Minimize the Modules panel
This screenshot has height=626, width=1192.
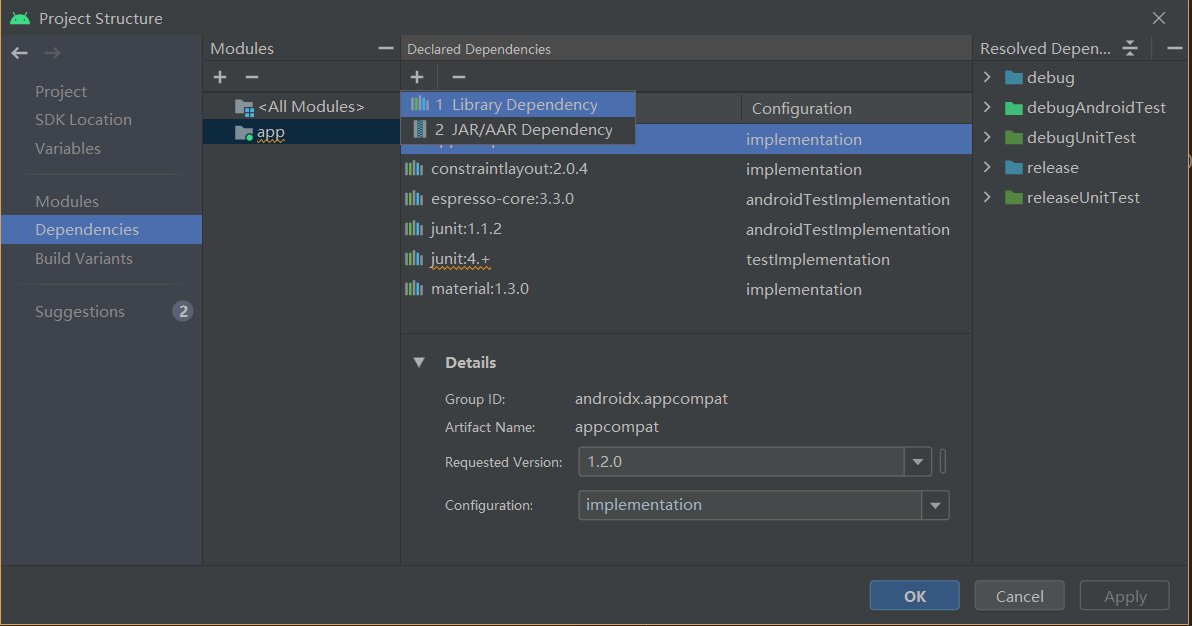pyautogui.click(x=385, y=48)
